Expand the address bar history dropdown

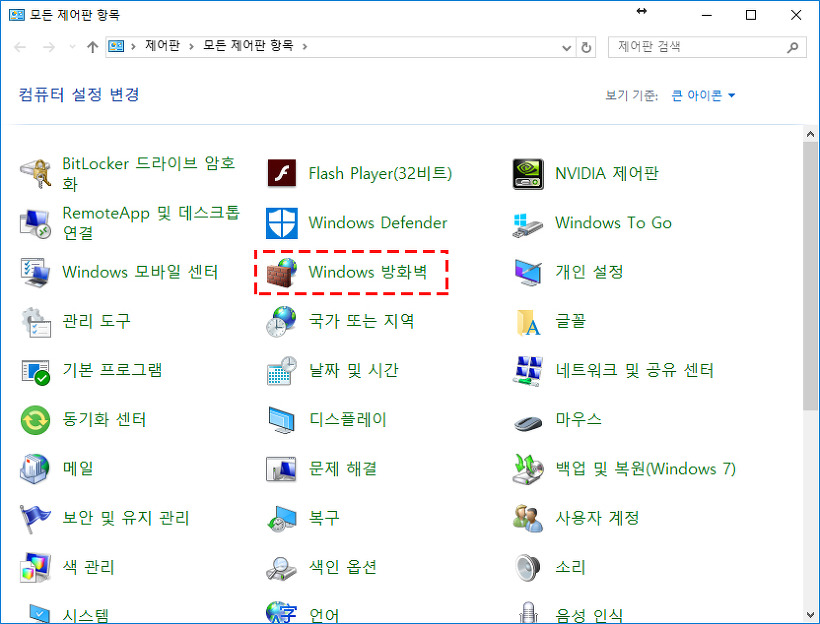566,48
